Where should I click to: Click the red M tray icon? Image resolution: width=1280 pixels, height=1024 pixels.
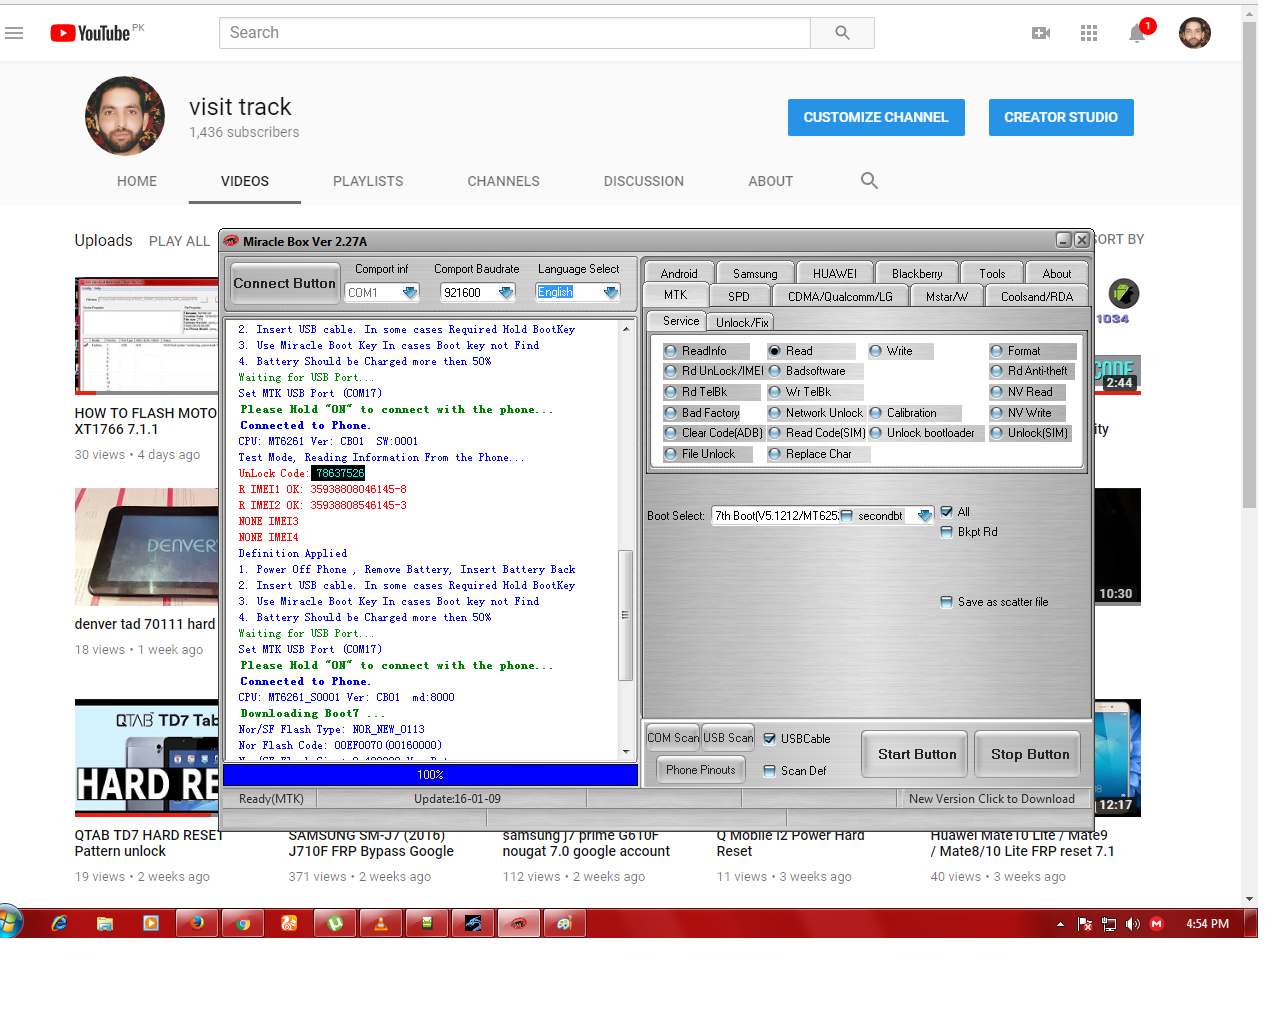pos(1156,924)
